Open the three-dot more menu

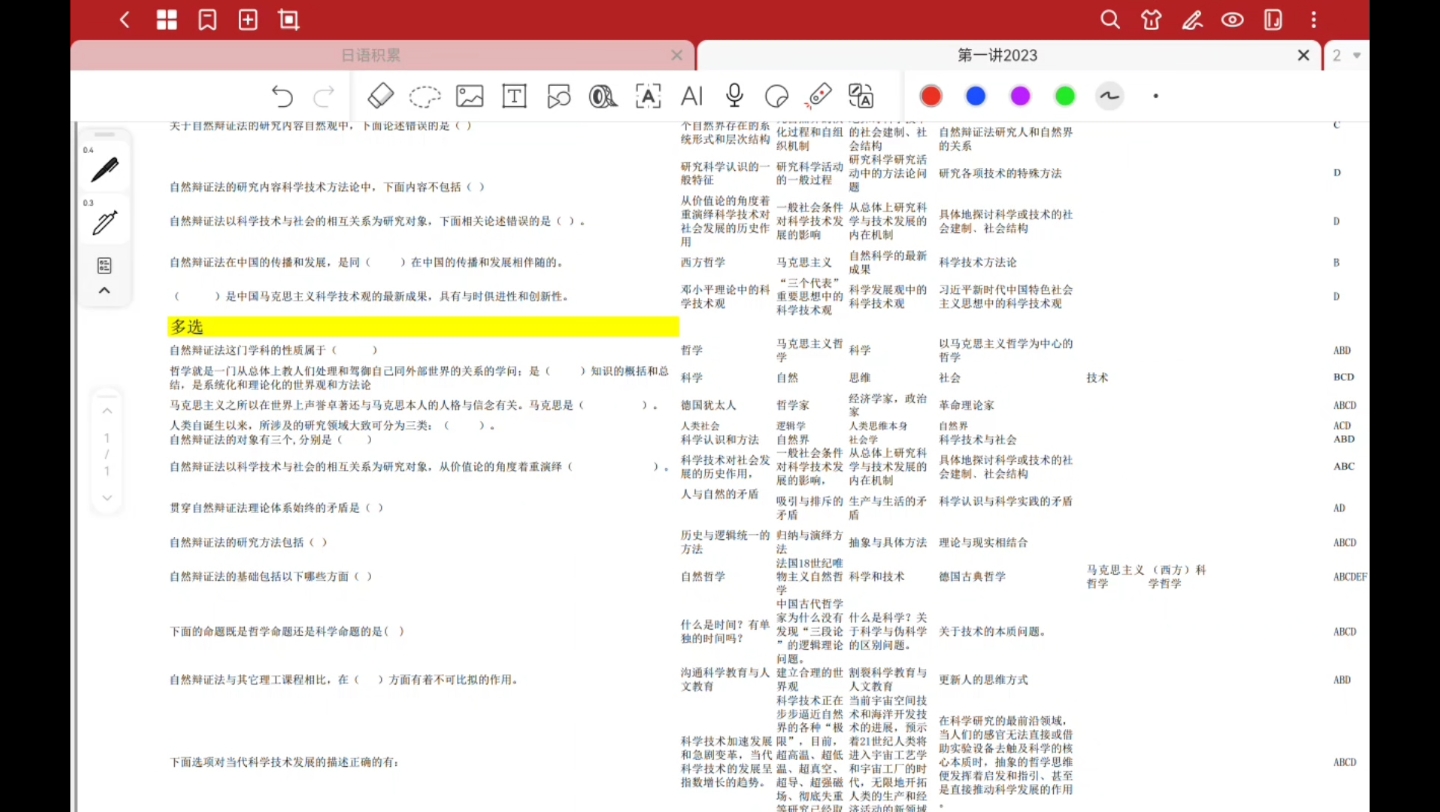(1314, 20)
